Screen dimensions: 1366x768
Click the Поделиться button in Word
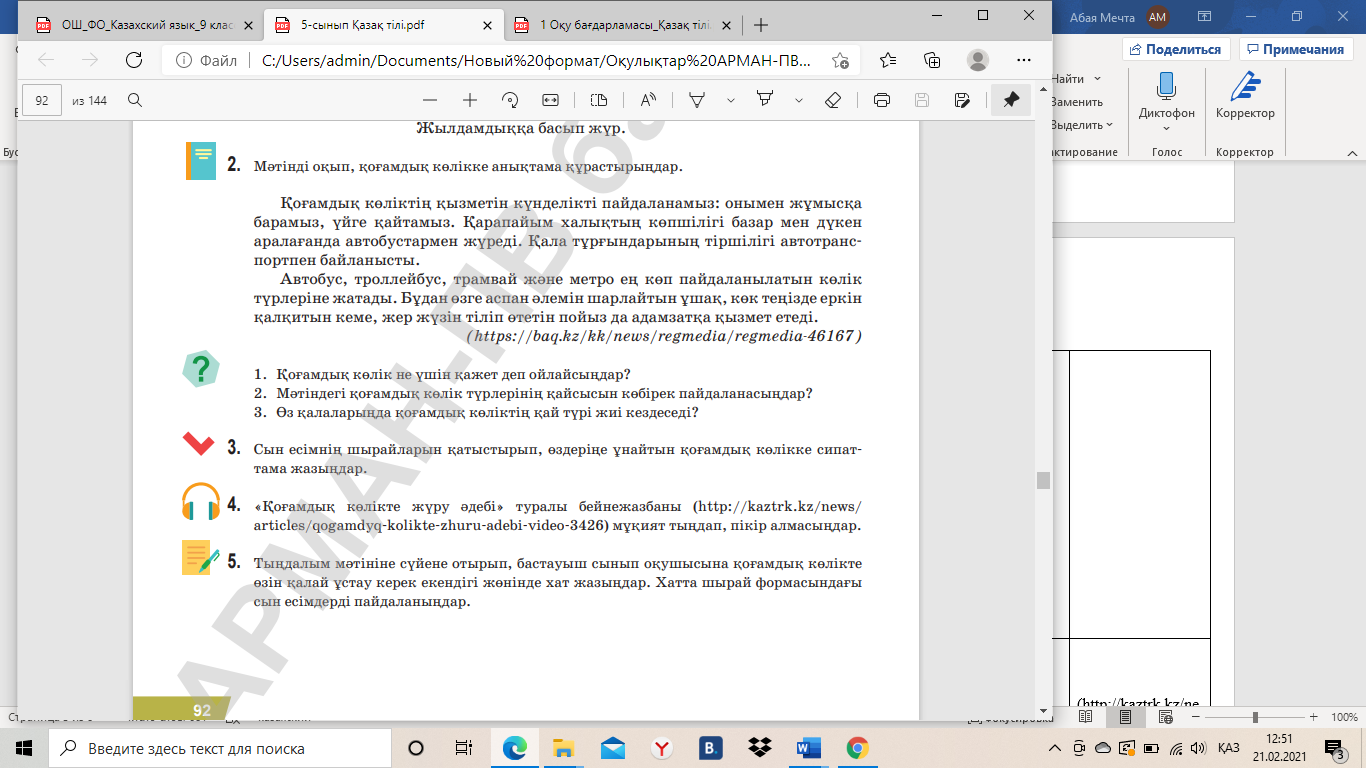pos(1176,49)
